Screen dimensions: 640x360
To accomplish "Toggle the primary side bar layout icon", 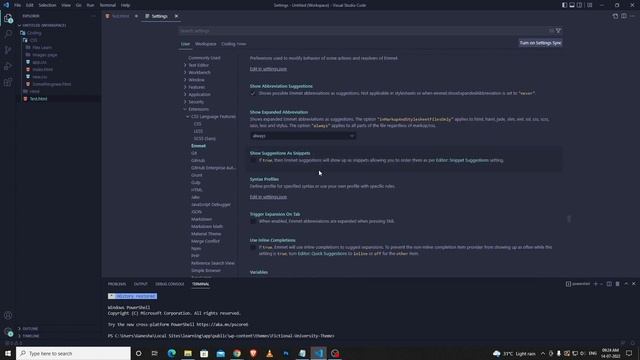I will (564, 5).
